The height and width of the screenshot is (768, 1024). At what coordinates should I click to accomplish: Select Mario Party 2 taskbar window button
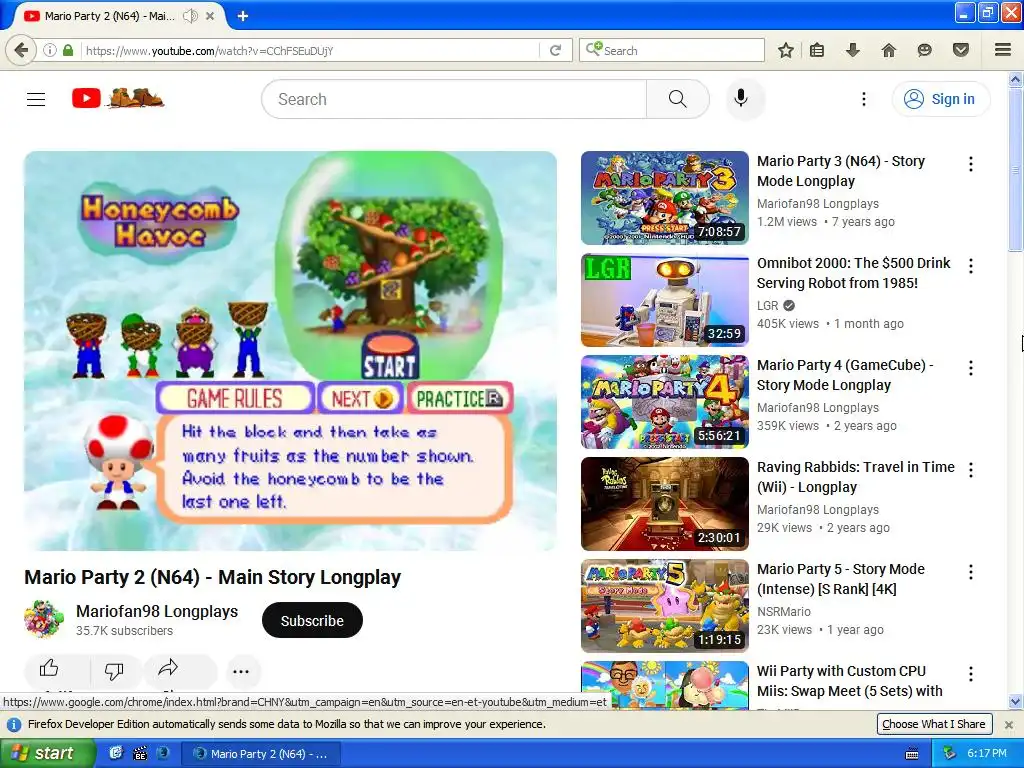coord(261,754)
